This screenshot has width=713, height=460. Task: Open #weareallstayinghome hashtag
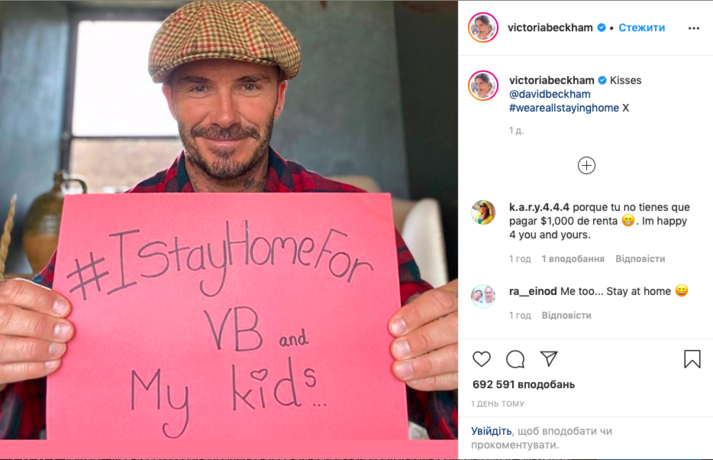click(x=564, y=108)
